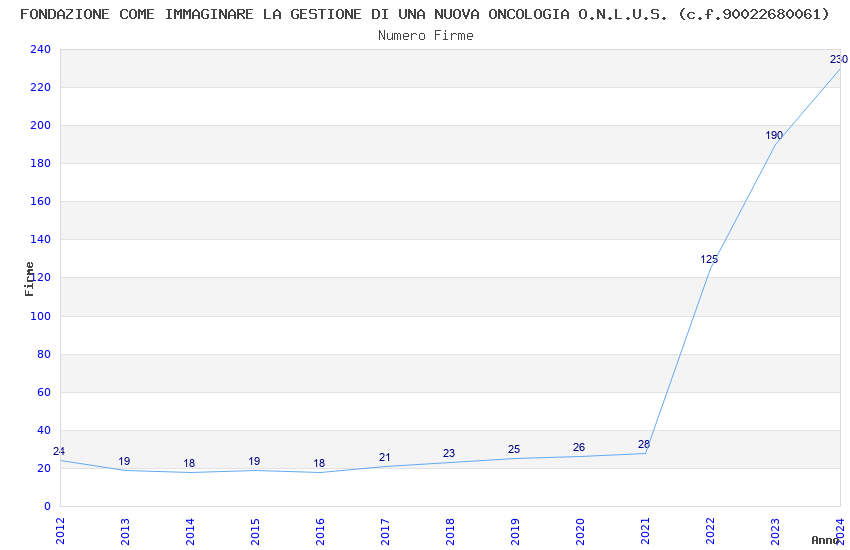Click the y-axis tick label 200
The height and width of the screenshot is (550, 850).
click(41, 125)
